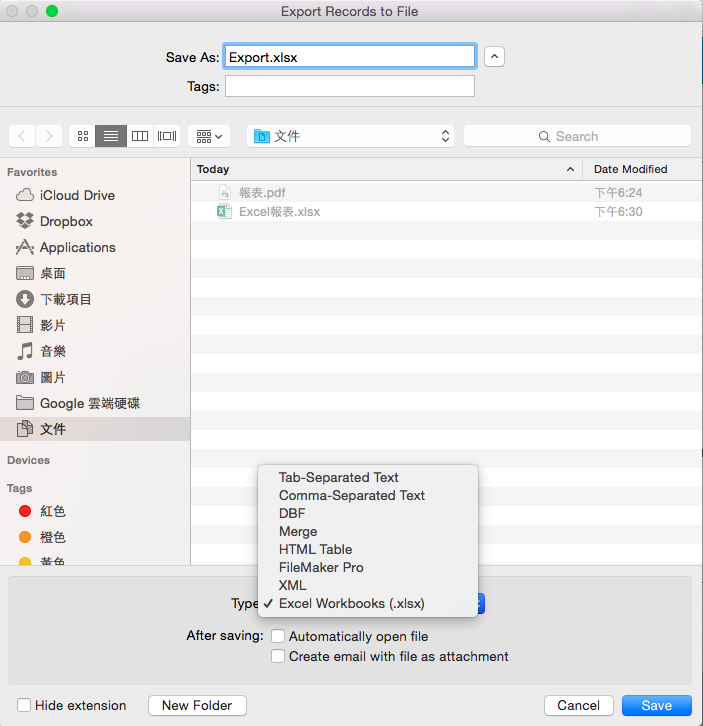This screenshot has height=726, width=703.
Task: Enable Automatically open file checkbox
Action: (278, 636)
